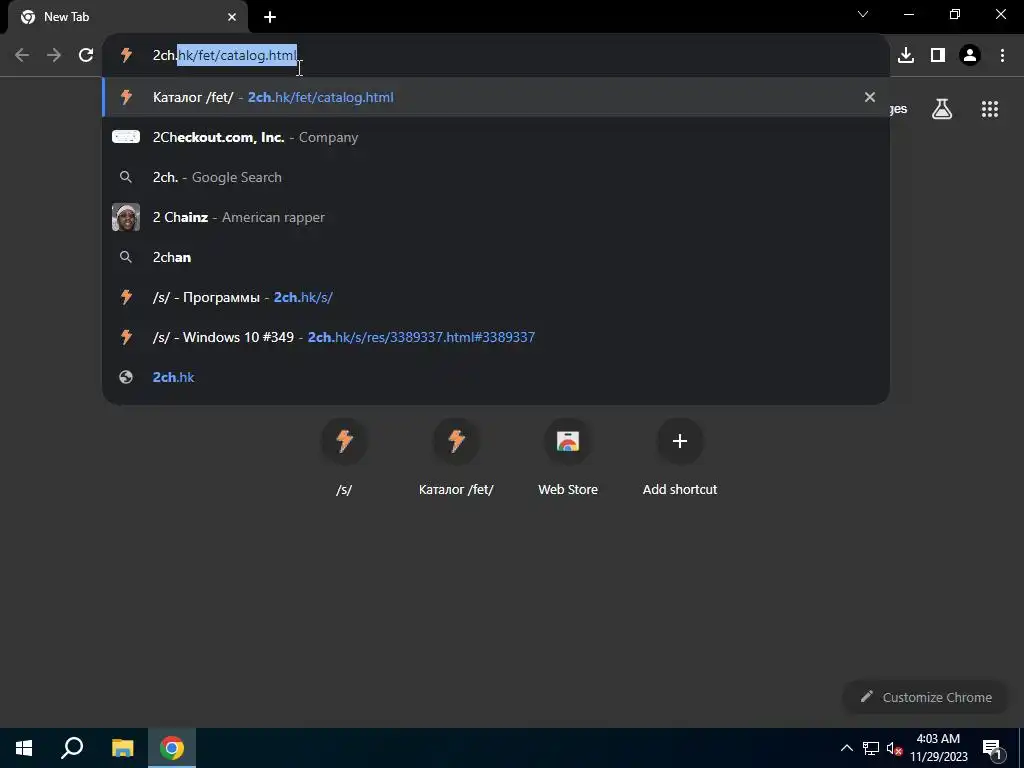Open the Google apps grid
The width and height of the screenshot is (1024, 768).
coord(990,109)
